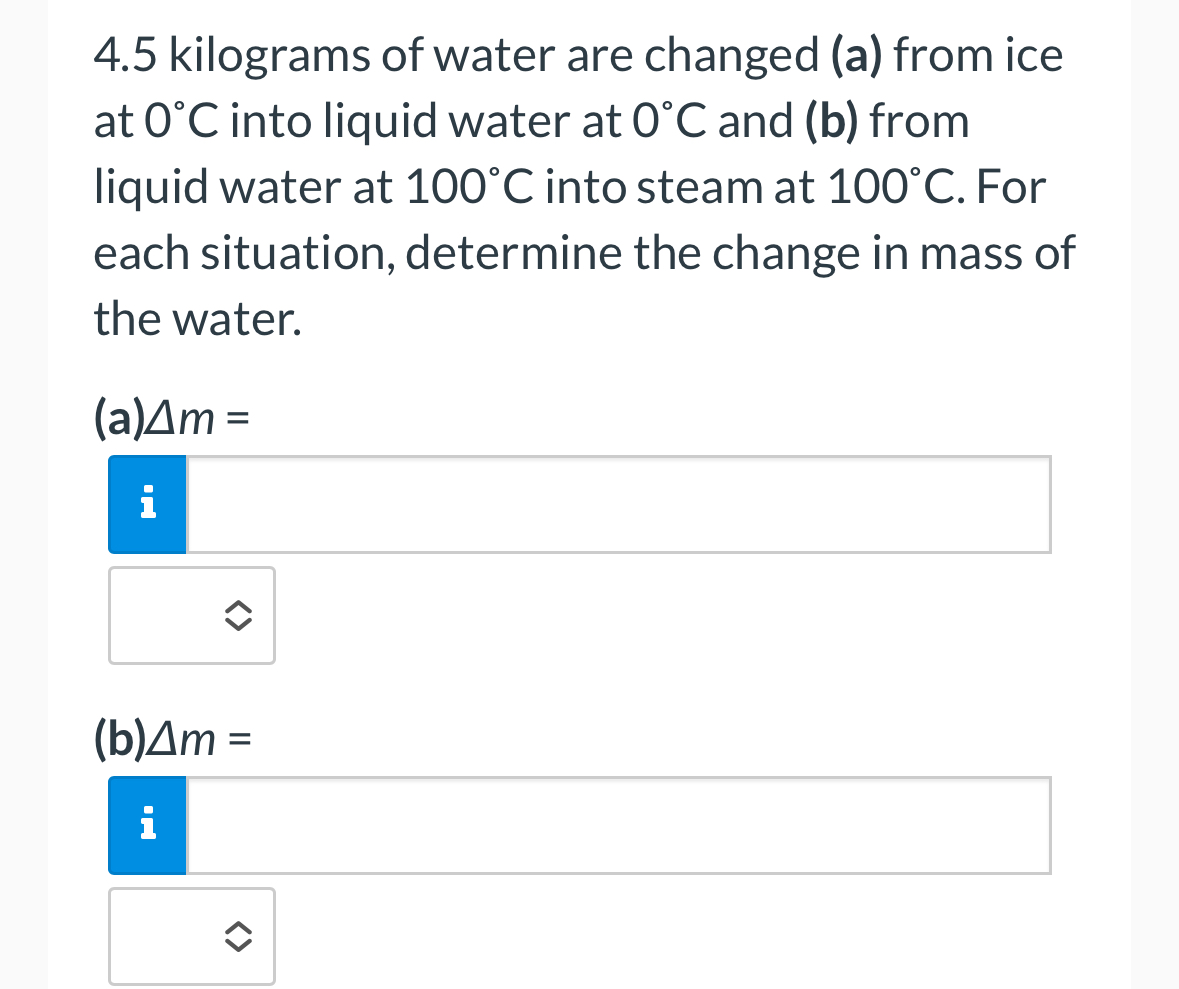Screen dimensions: 1179x989
Task: Select the (b)Δm = label text
Action: click(170, 740)
